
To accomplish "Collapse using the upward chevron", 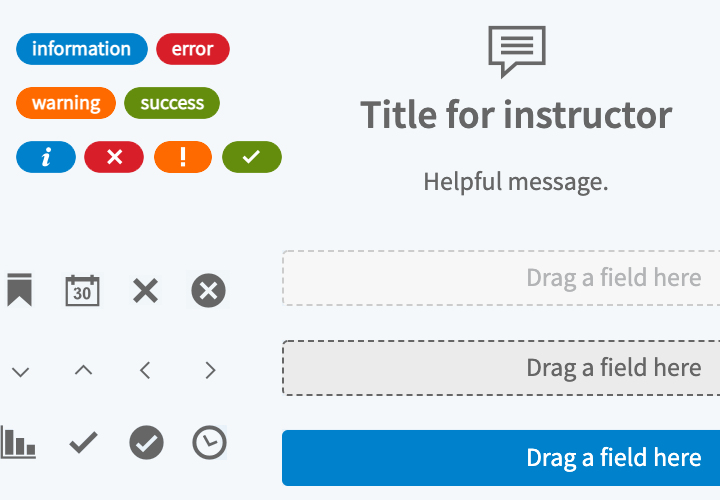I will pos(84,370).
